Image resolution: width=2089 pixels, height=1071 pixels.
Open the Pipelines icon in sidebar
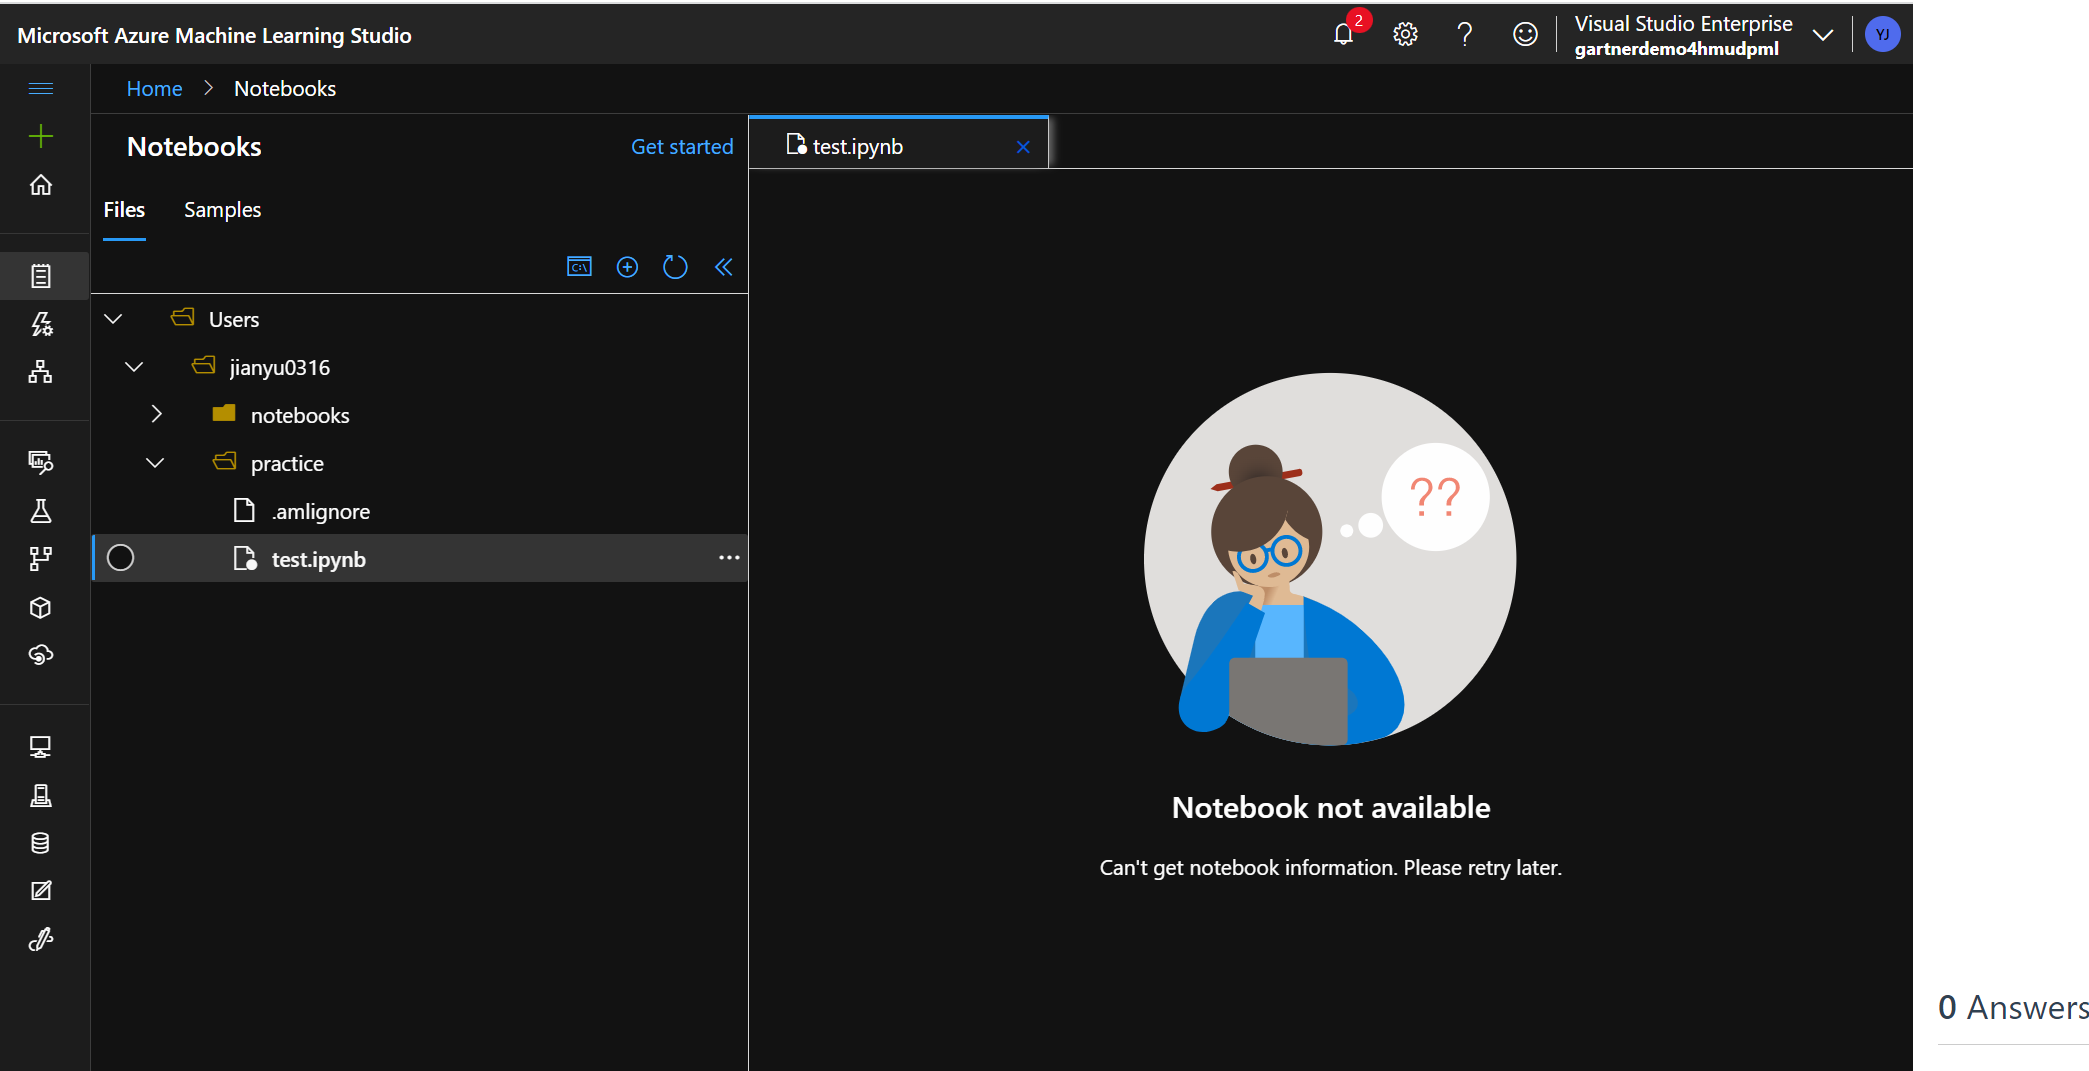click(x=41, y=558)
